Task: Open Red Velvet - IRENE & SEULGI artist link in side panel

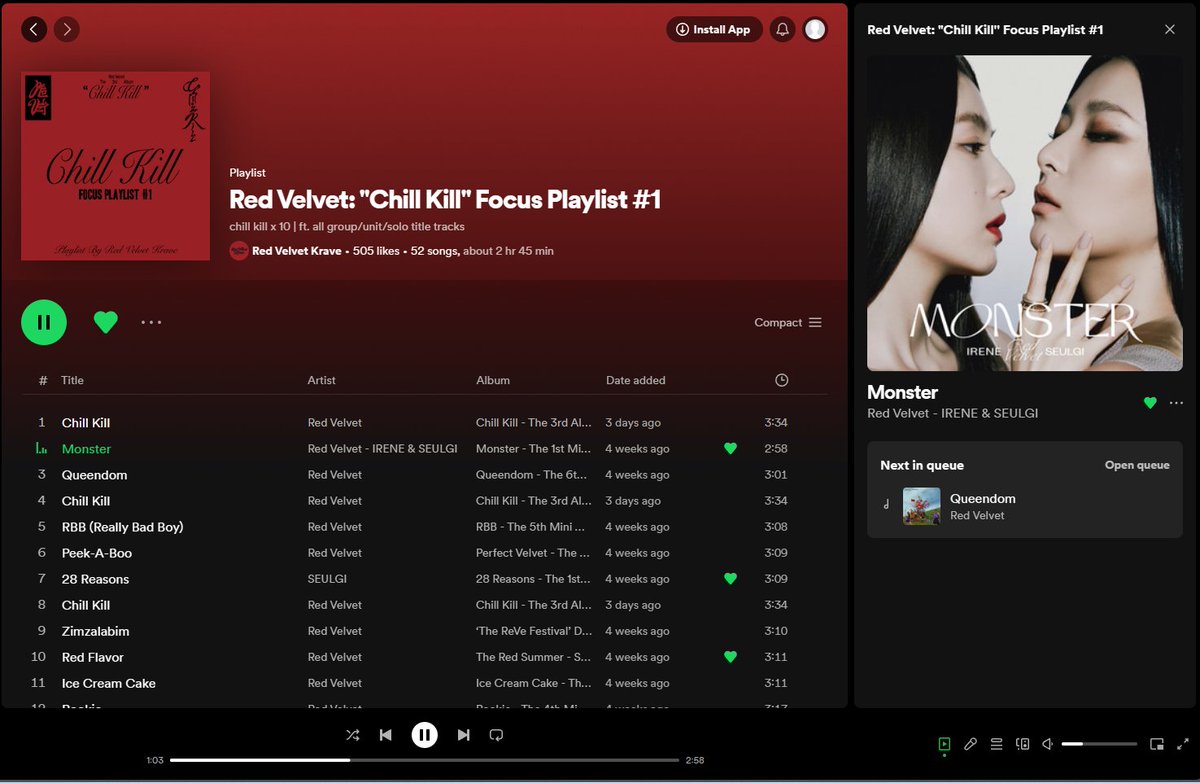Action: (952, 413)
